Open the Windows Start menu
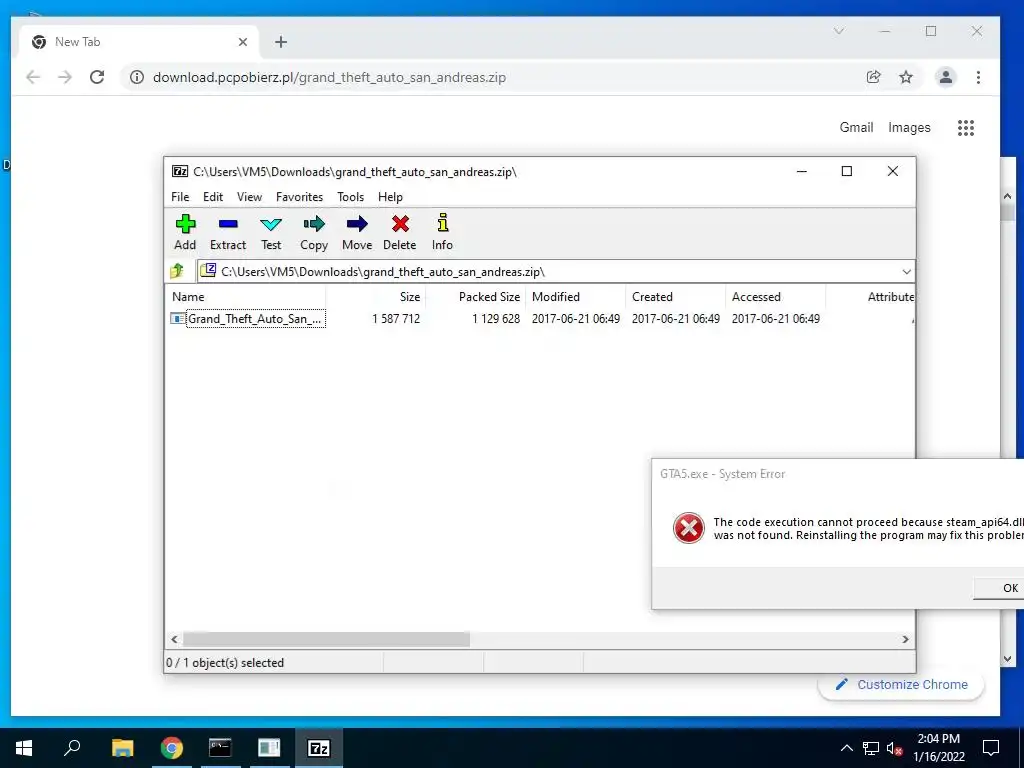The height and width of the screenshot is (768, 1024). coord(24,748)
